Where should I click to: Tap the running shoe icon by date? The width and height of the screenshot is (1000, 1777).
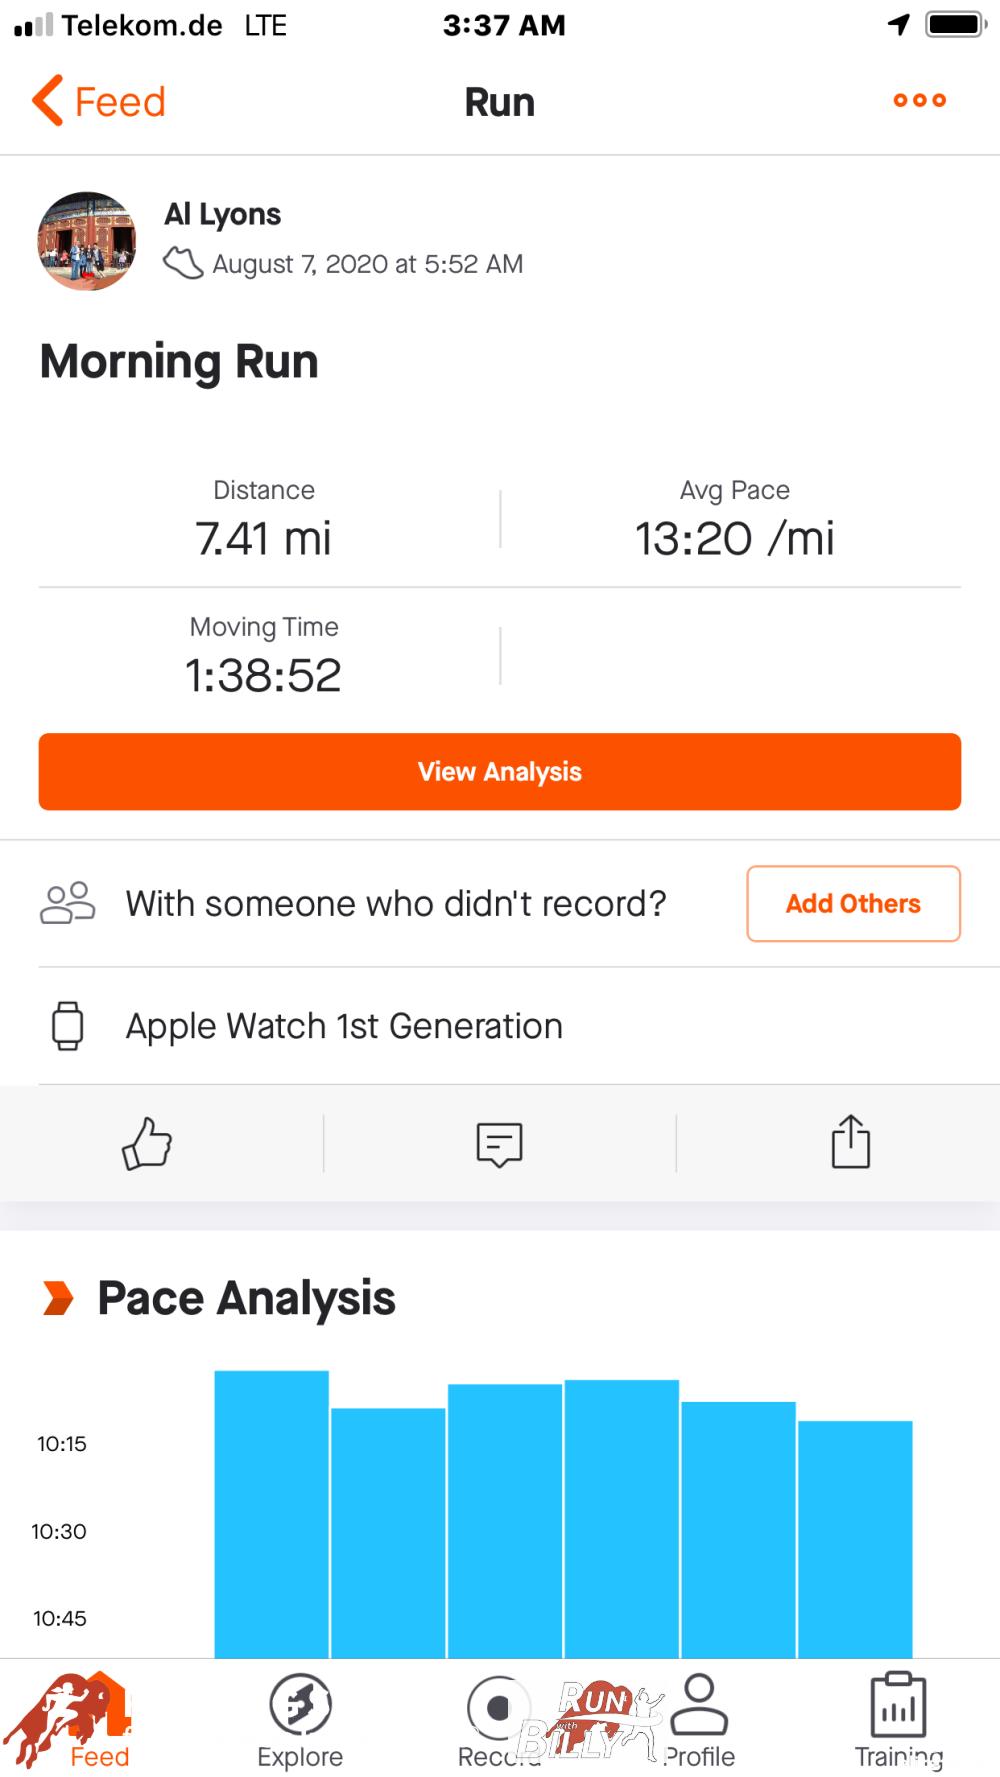(x=183, y=264)
